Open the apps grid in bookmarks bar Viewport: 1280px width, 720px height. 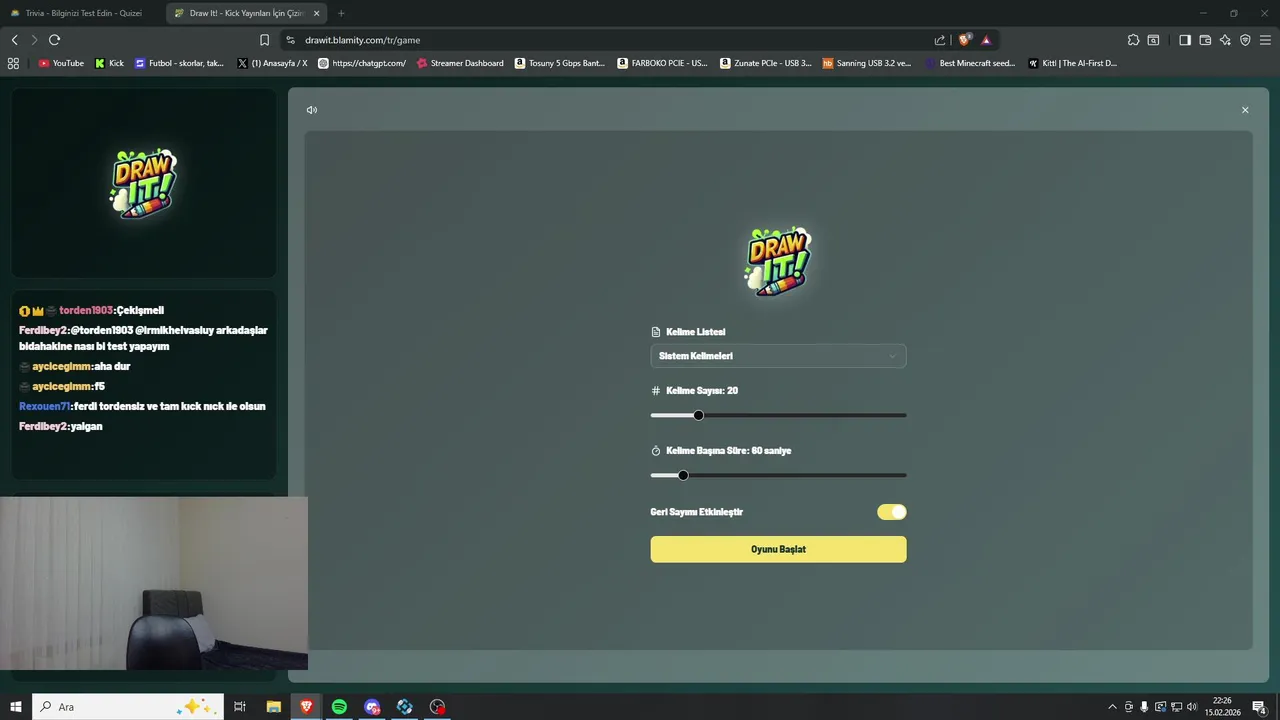pyautogui.click(x=13, y=63)
